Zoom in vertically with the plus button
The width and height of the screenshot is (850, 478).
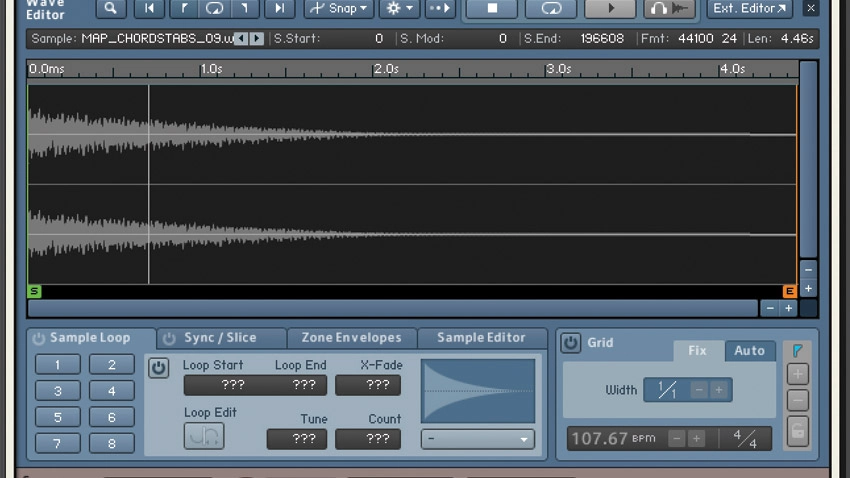pos(808,289)
